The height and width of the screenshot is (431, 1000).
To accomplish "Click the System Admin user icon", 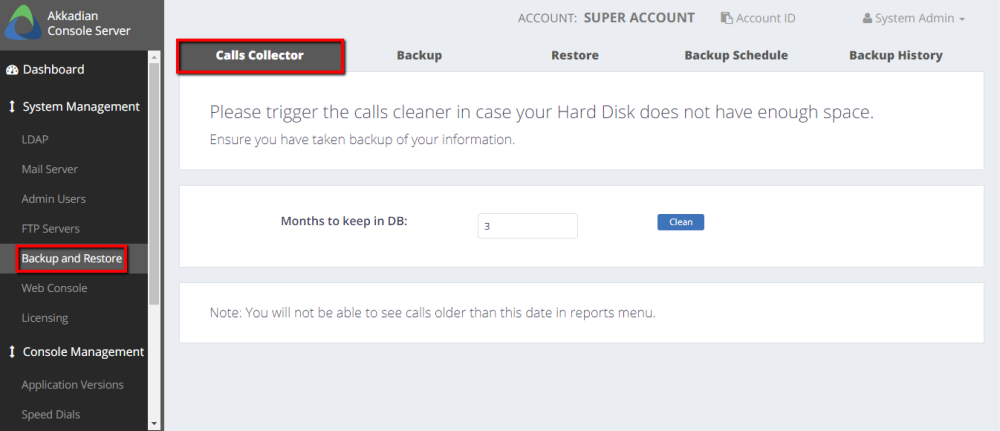I will [867, 18].
